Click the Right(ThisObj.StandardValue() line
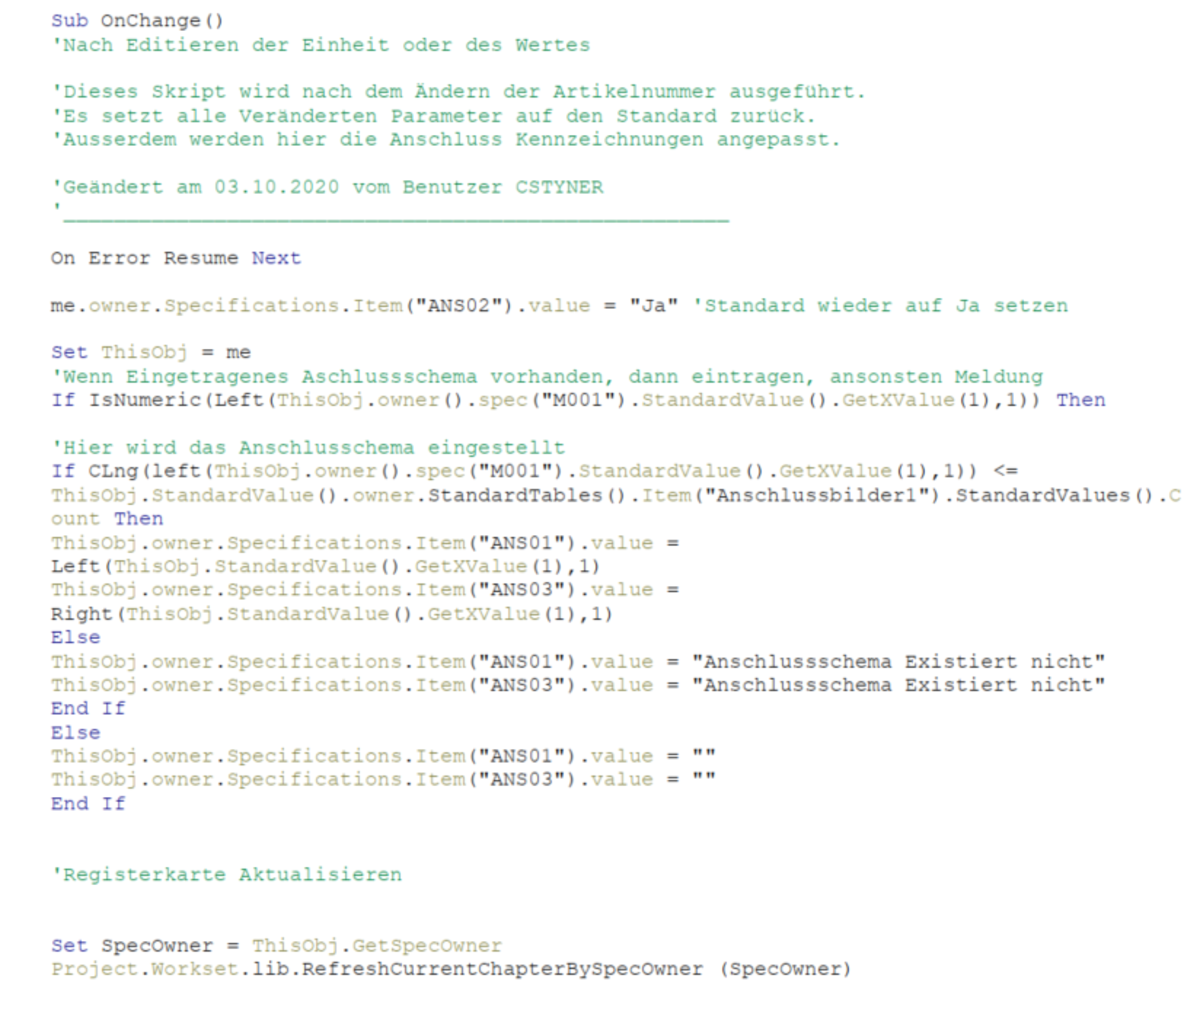This screenshot has height=1036, width=1200. pos(331,614)
